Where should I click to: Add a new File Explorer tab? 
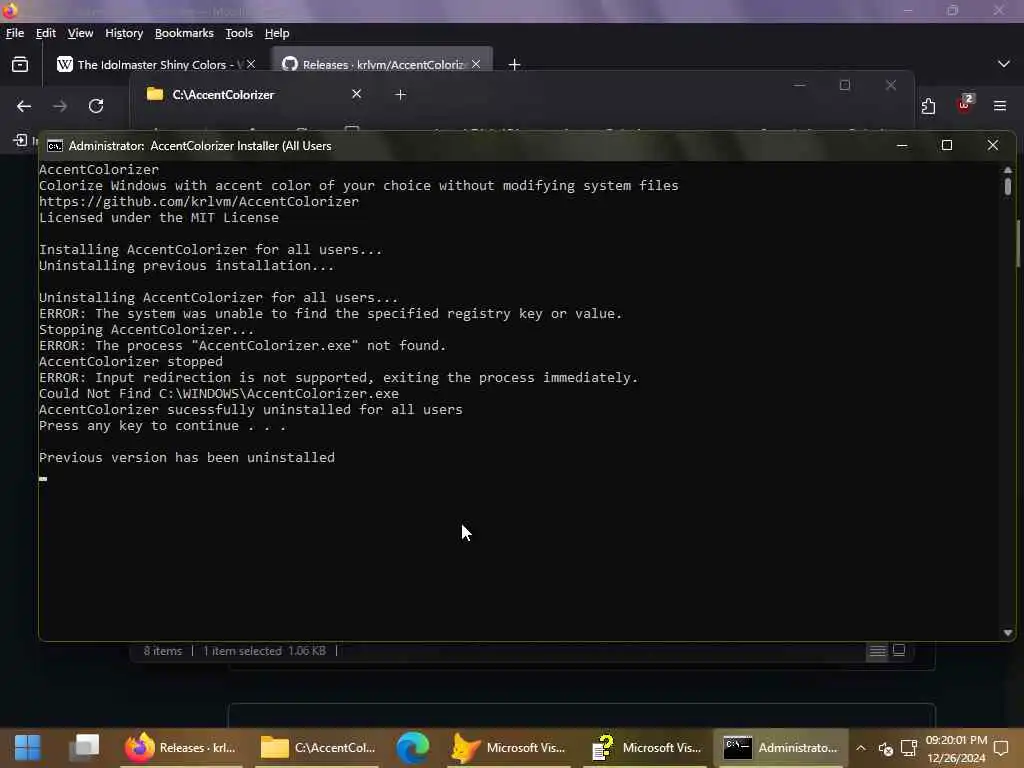pos(401,95)
